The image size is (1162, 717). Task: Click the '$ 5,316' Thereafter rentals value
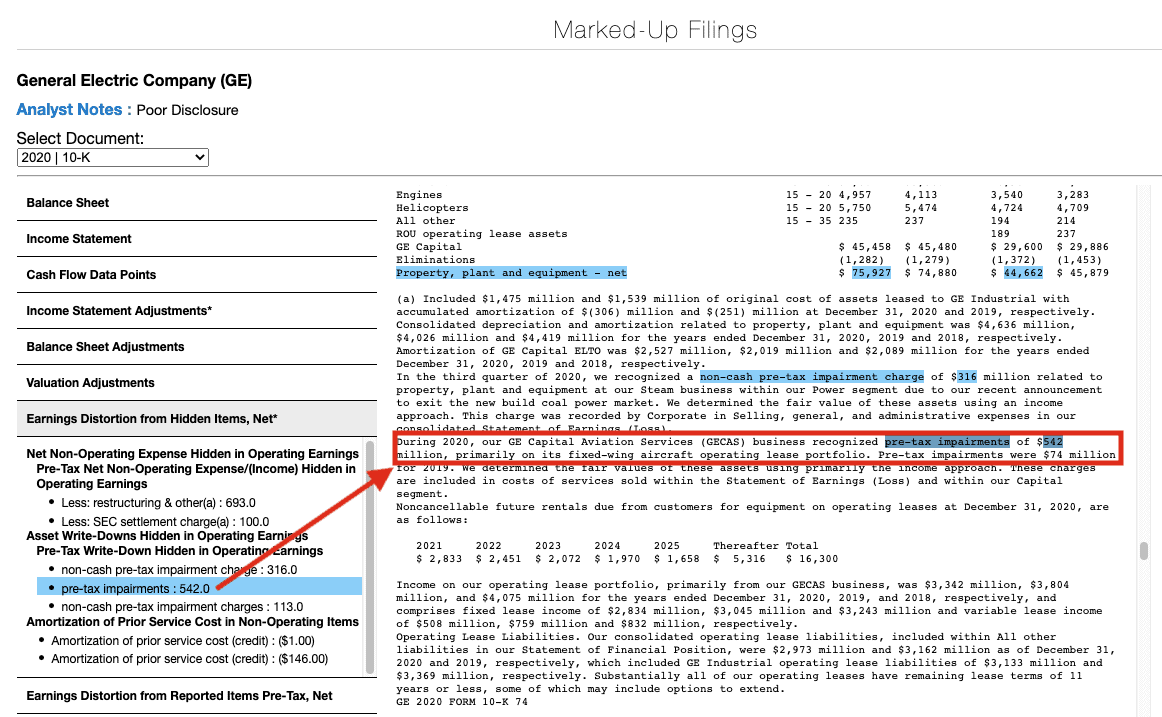pyautogui.click(x=740, y=558)
